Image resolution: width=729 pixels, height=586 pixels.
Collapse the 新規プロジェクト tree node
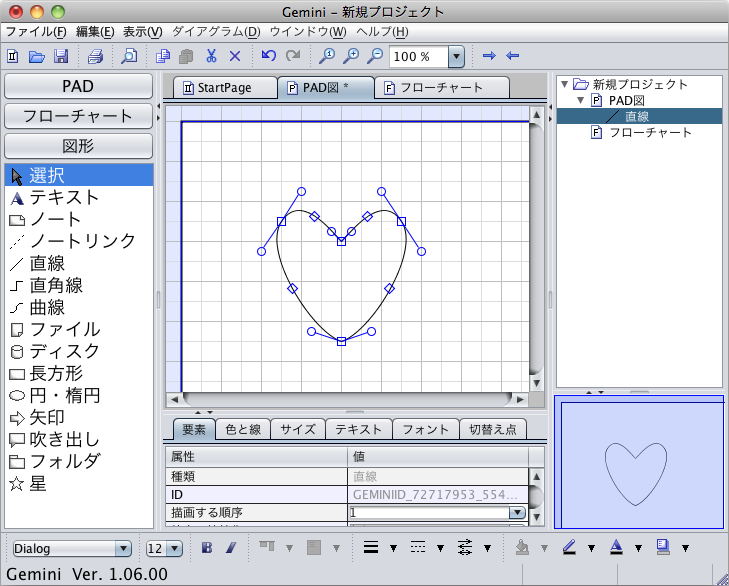[564, 85]
